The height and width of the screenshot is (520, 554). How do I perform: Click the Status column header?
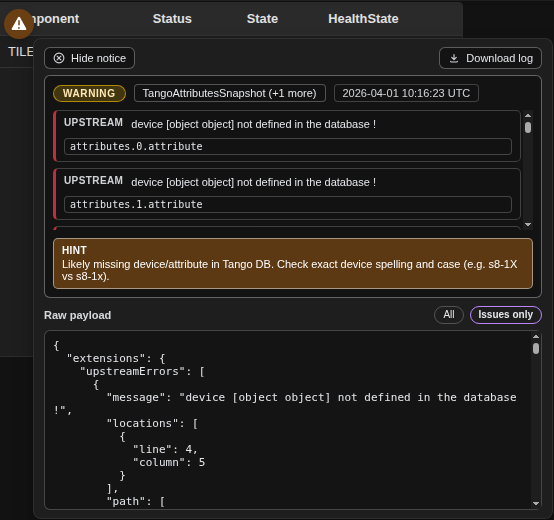pyautogui.click(x=172, y=19)
